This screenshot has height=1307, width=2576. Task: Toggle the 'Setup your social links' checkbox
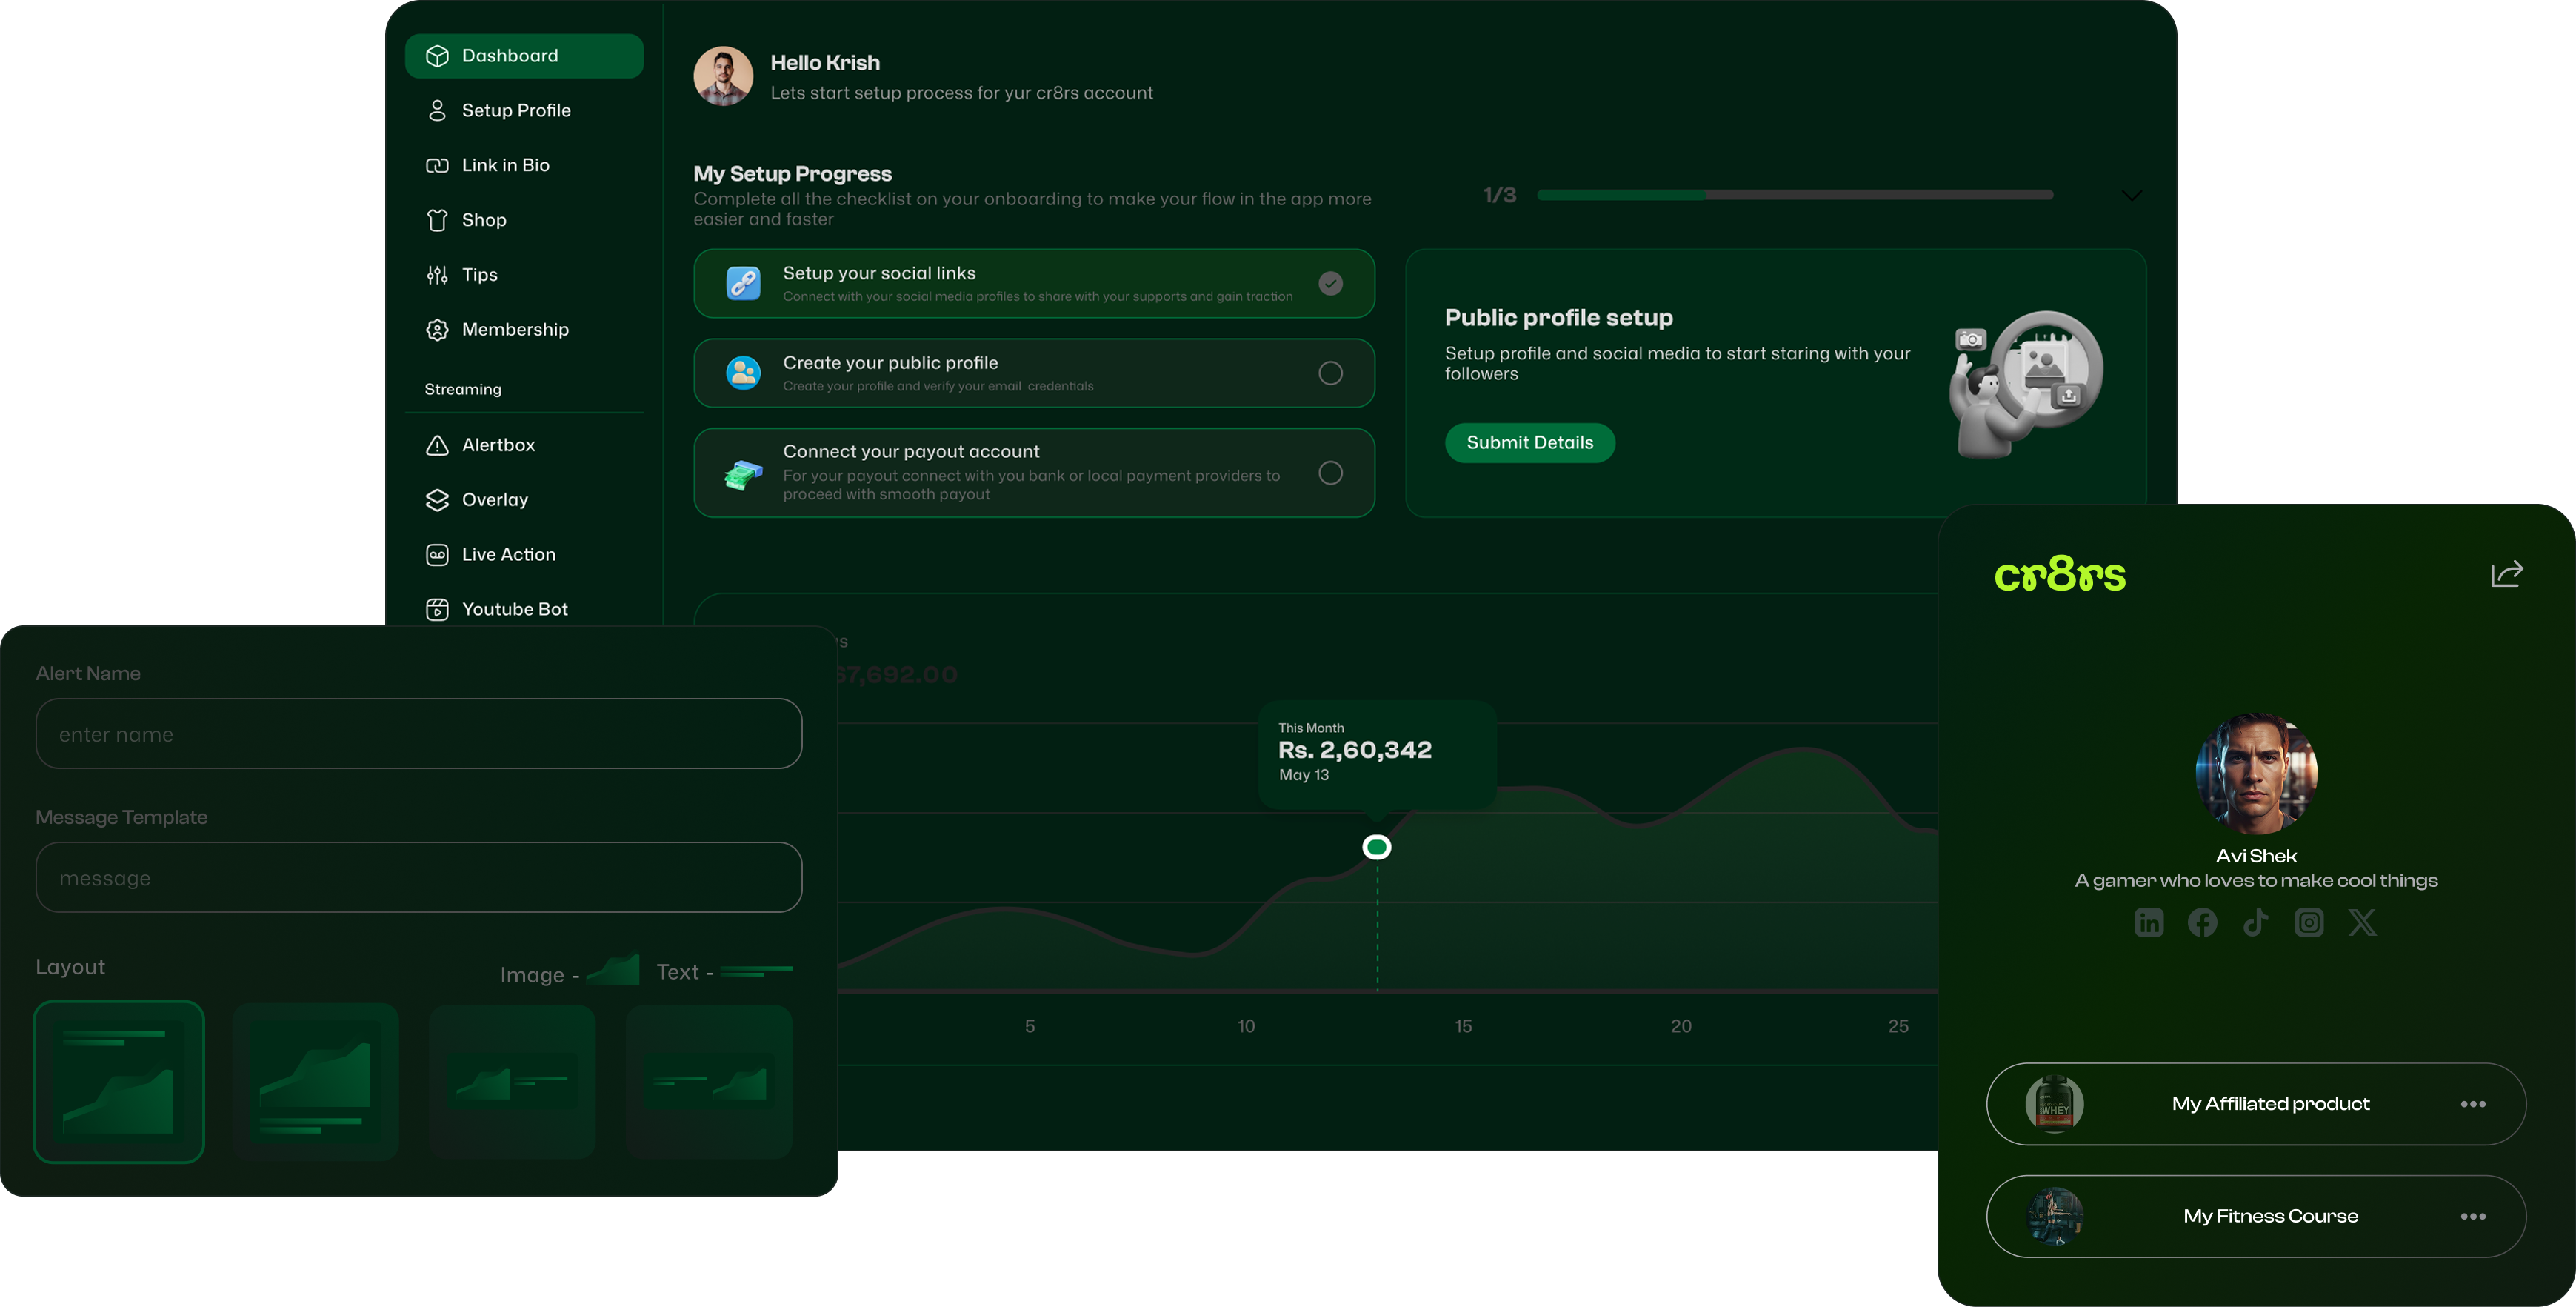coord(1330,283)
